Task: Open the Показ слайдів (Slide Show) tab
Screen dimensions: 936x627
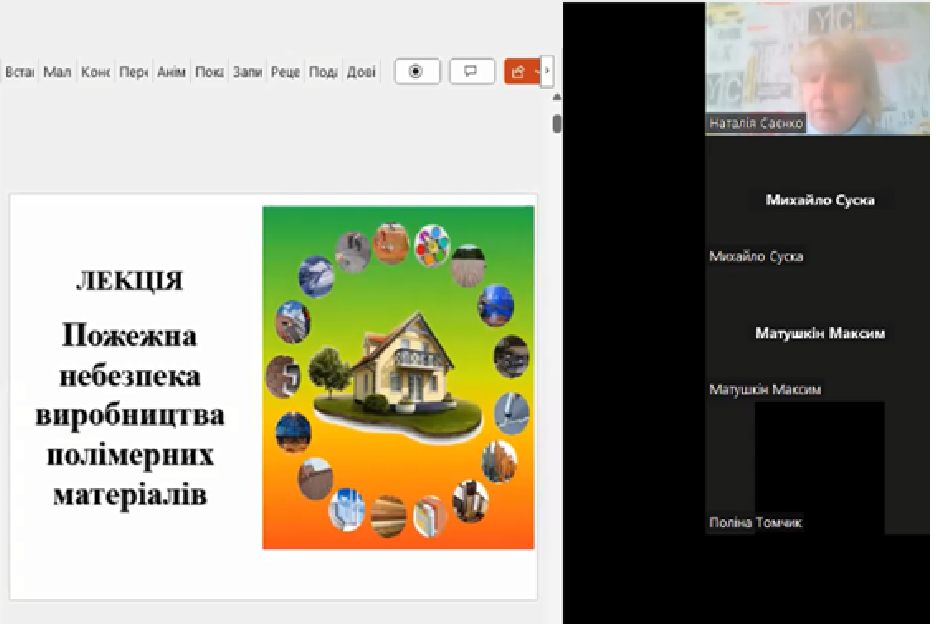Action: coord(209,72)
